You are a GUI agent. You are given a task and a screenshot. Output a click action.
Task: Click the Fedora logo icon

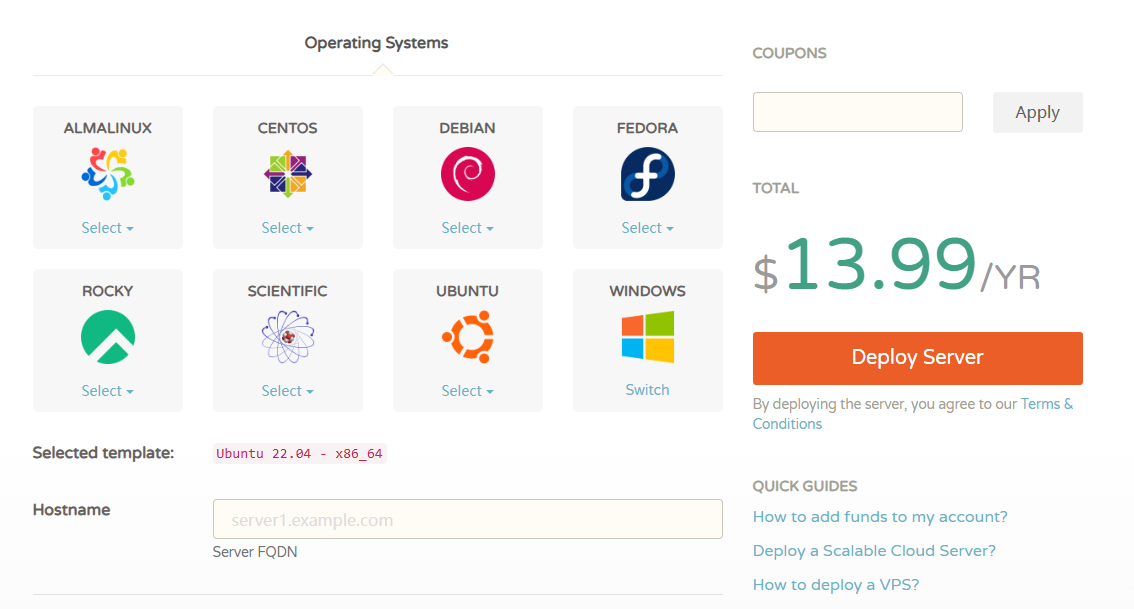click(647, 174)
